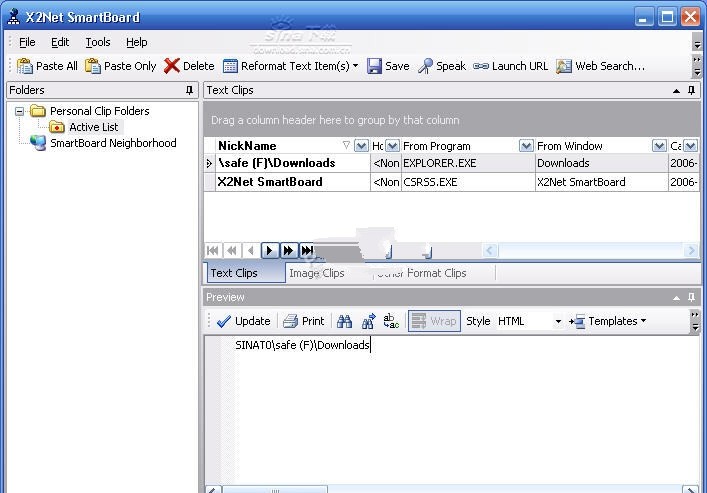
Task: Click the Launch URL chain icon
Action: (x=481, y=66)
